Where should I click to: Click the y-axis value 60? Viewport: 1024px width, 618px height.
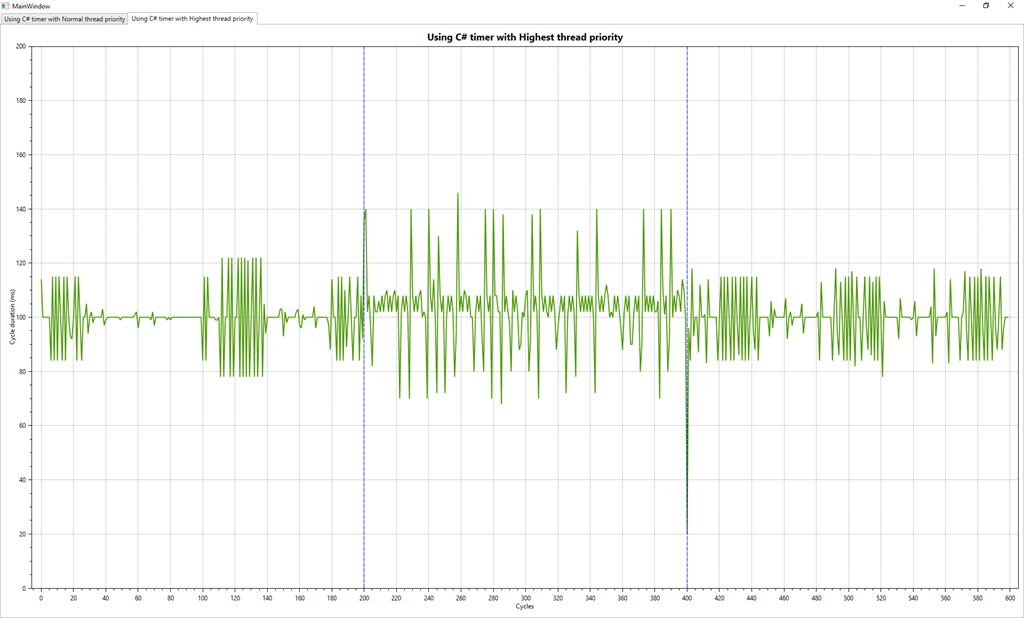pos(22,425)
